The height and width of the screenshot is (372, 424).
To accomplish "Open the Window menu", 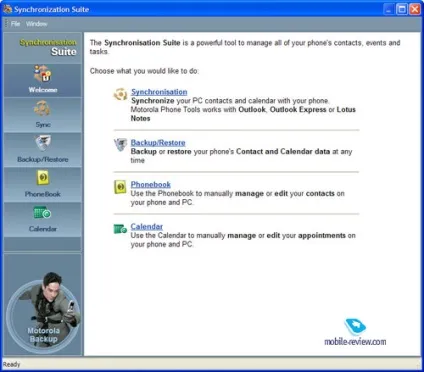I will click(x=36, y=24).
